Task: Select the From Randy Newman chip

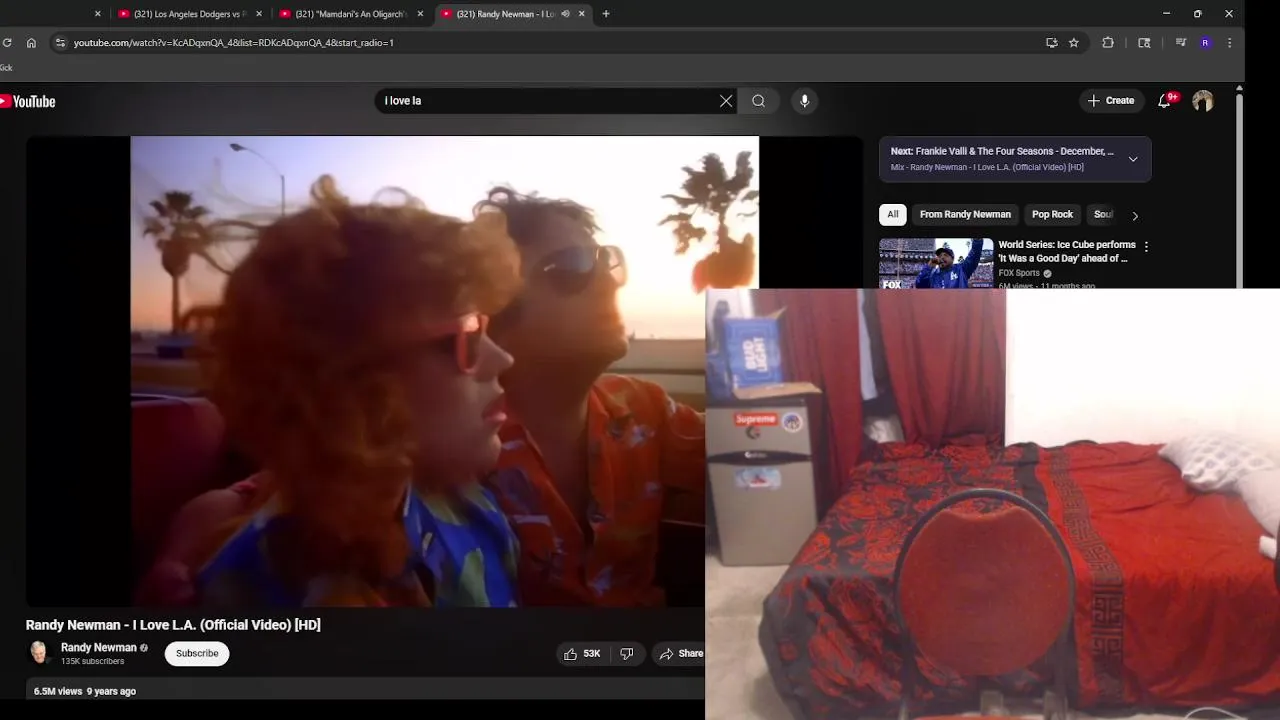Action: (965, 215)
